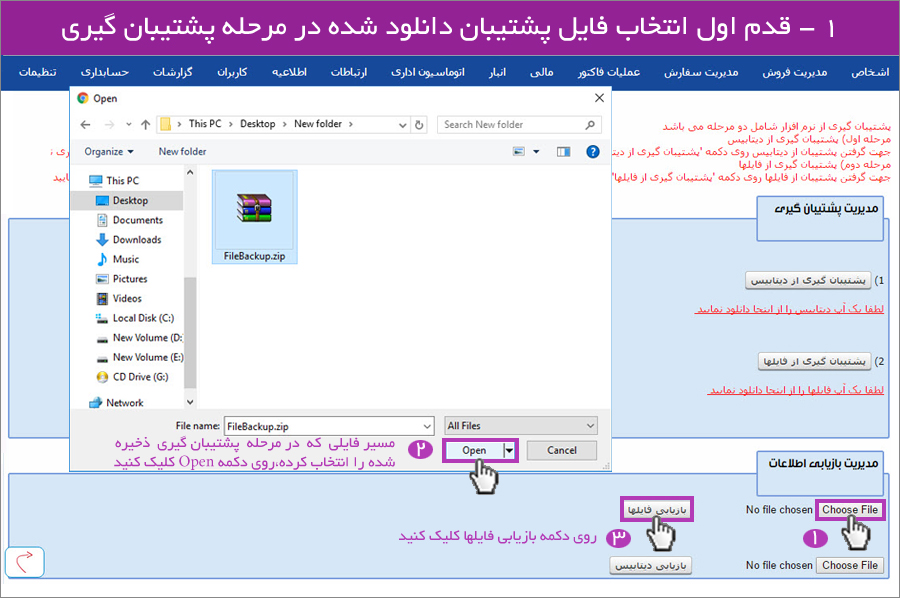Image resolution: width=900 pixels, height=598 pixels.
Task: Expand the New folder breadcrumb chevron
Action: click(351, 124)
